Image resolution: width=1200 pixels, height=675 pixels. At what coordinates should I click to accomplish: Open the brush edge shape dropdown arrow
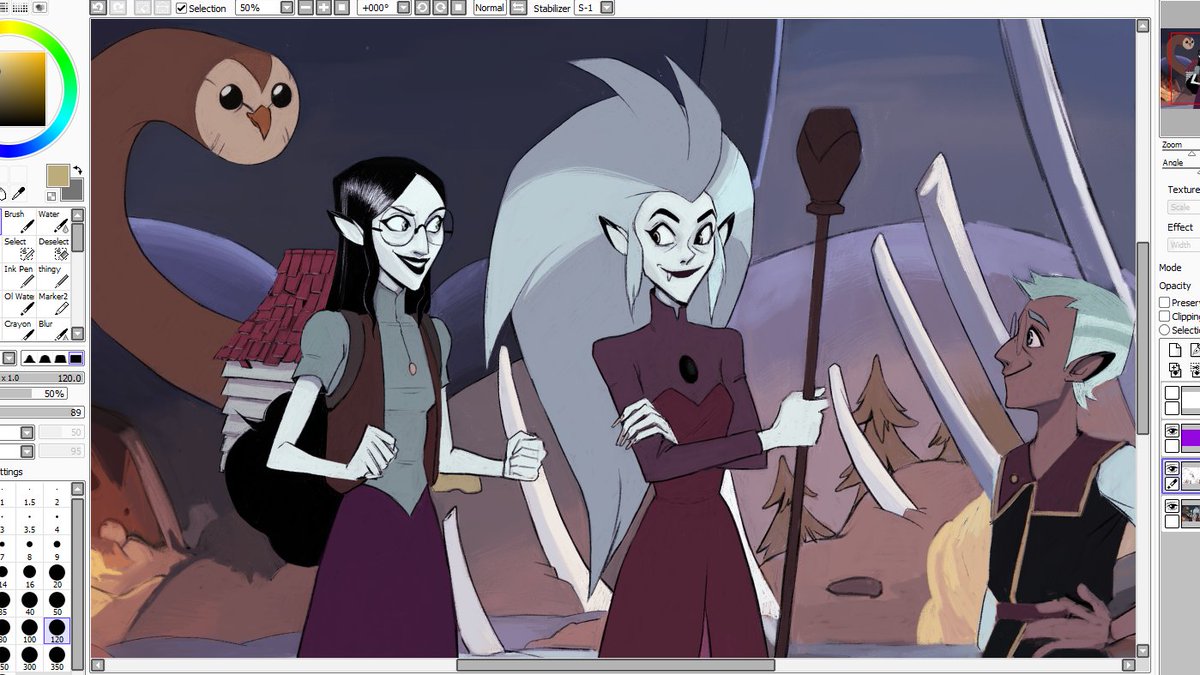pyautogui.click(x=8, y=359)
